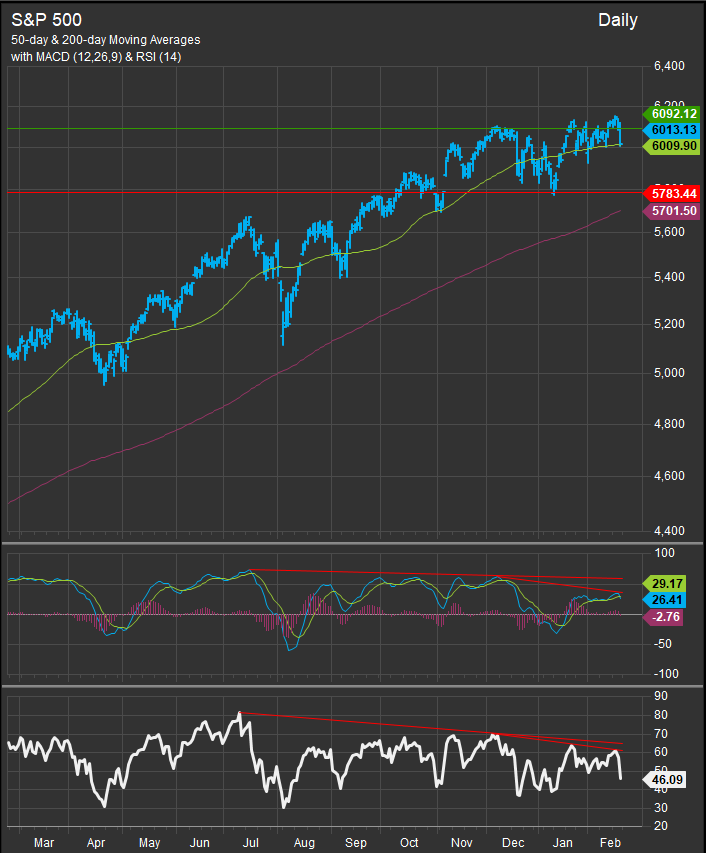Click the Nov label on the time axis

(x=461, y=843)
